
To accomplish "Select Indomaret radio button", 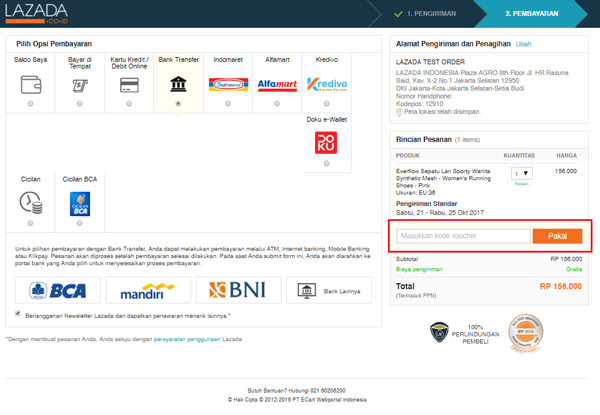I will 228,104.
